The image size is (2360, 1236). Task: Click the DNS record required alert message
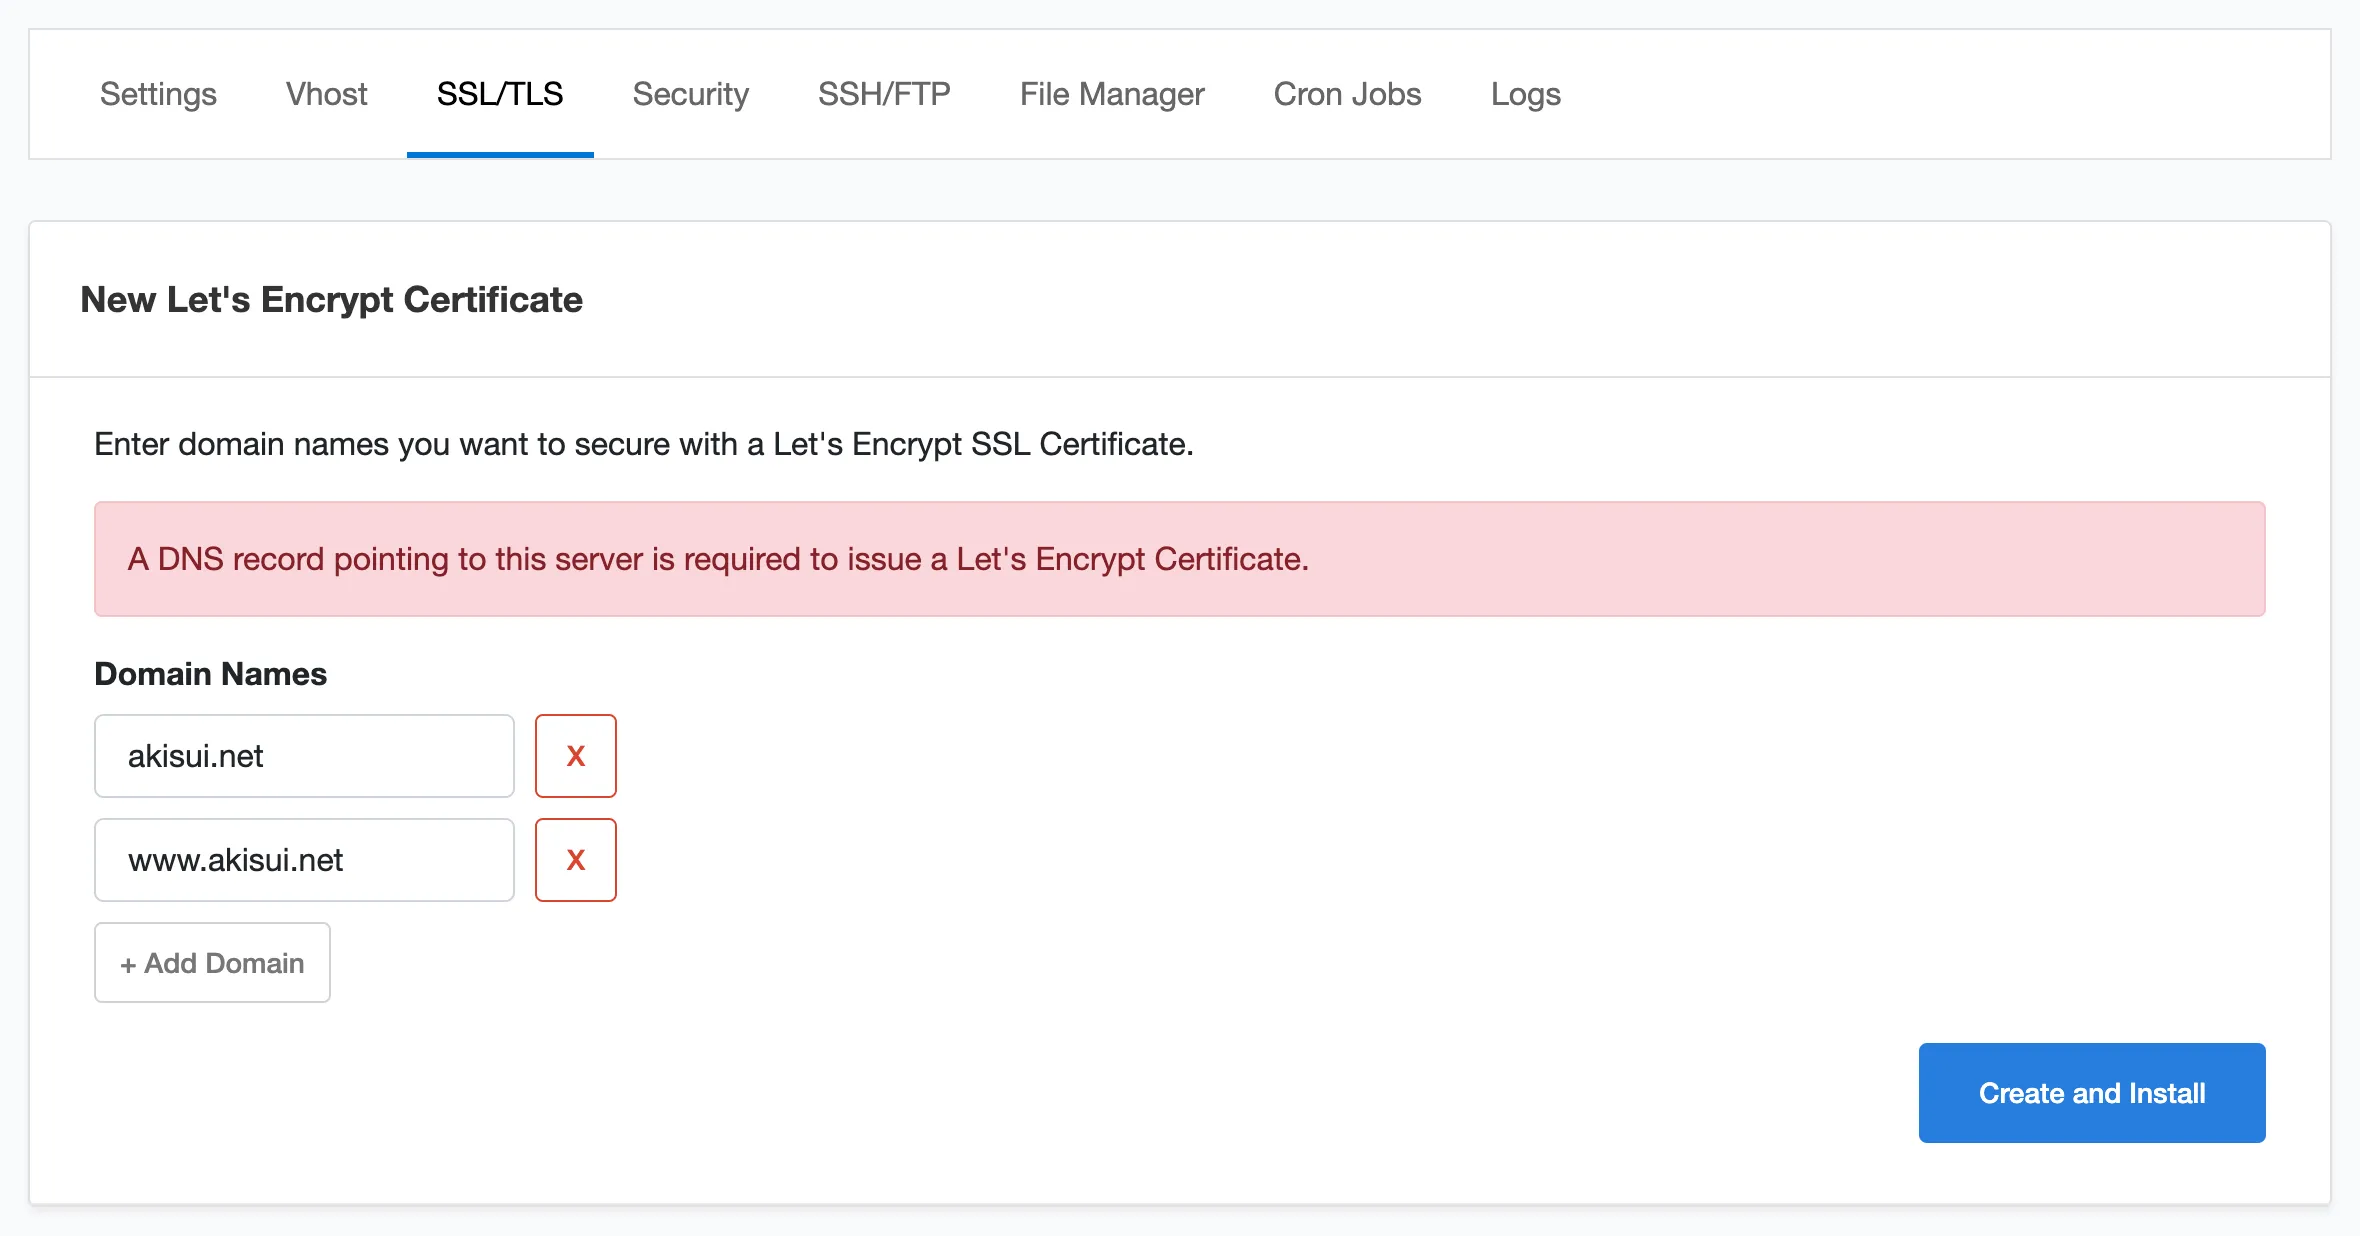click(1180, 559)
